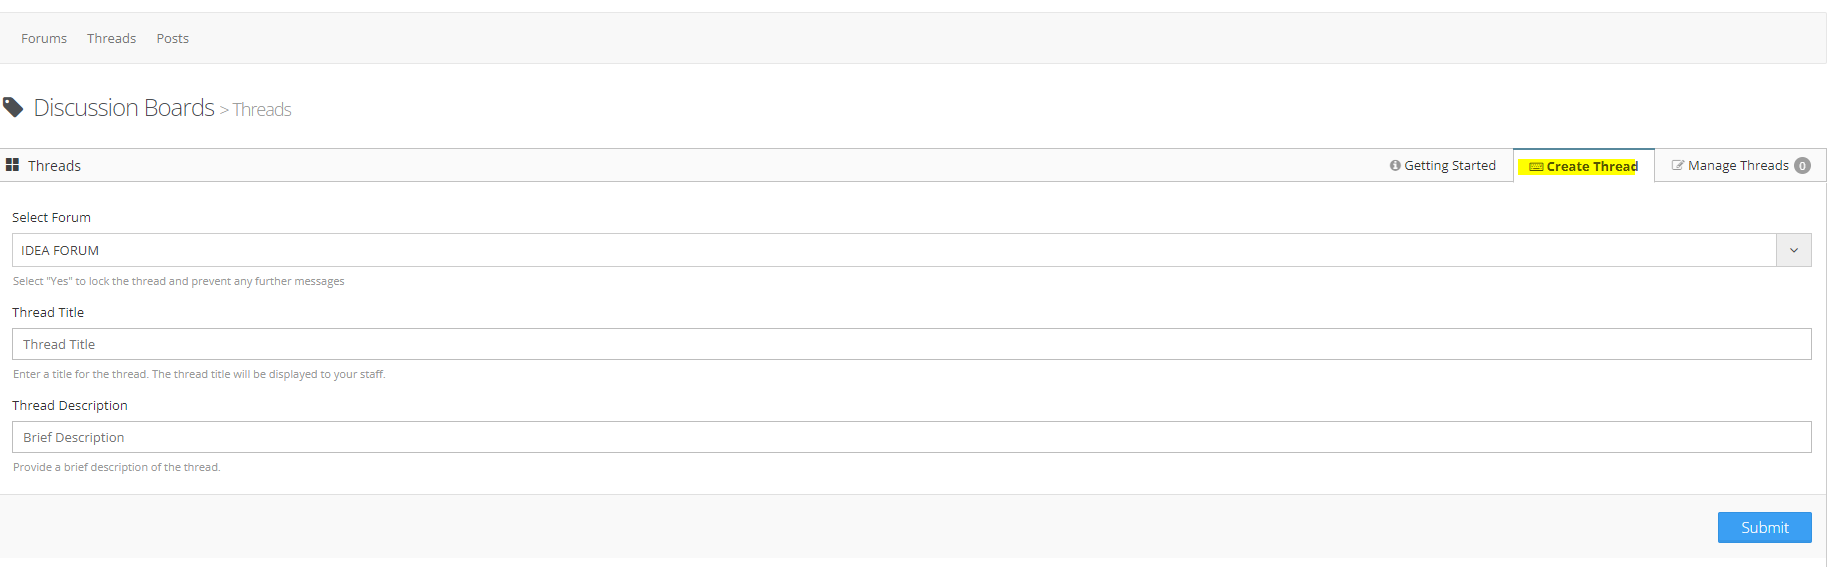This screenshot has height=567, width=1827.
Task: Click the Threads breadcrumb after Discussion Boards
Action: click(x=262, y=110)
